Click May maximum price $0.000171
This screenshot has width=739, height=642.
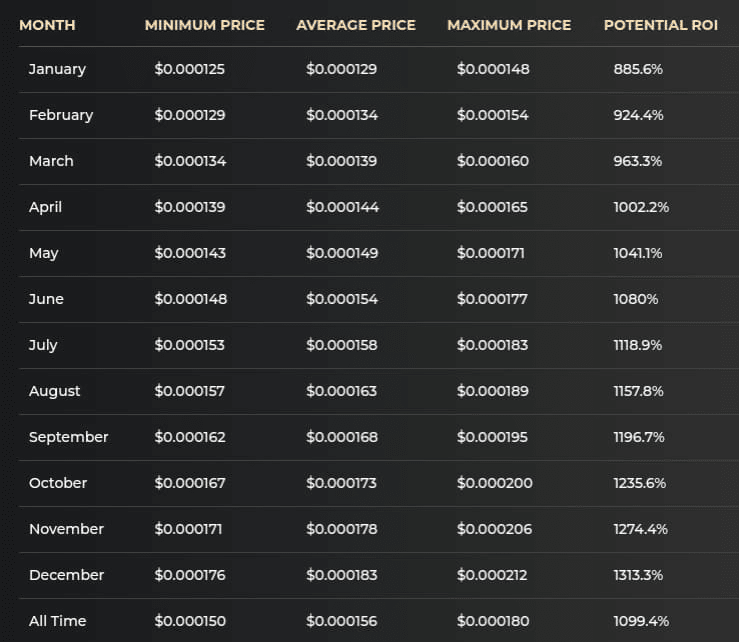(491, 253)
